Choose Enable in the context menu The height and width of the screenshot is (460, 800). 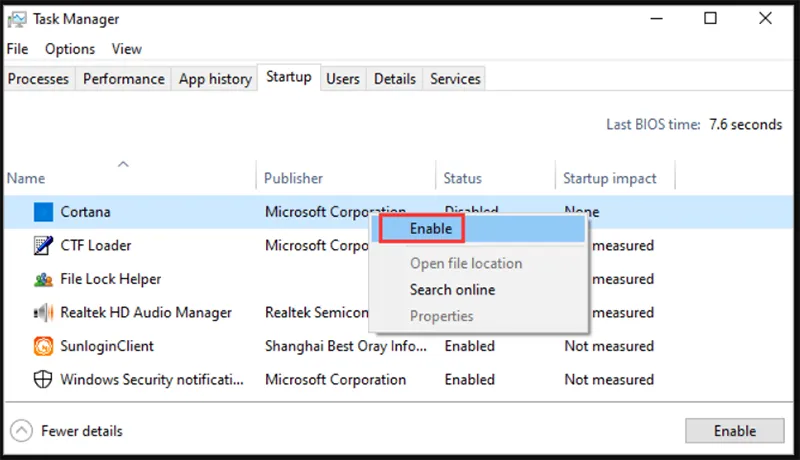tap(478, 228)
